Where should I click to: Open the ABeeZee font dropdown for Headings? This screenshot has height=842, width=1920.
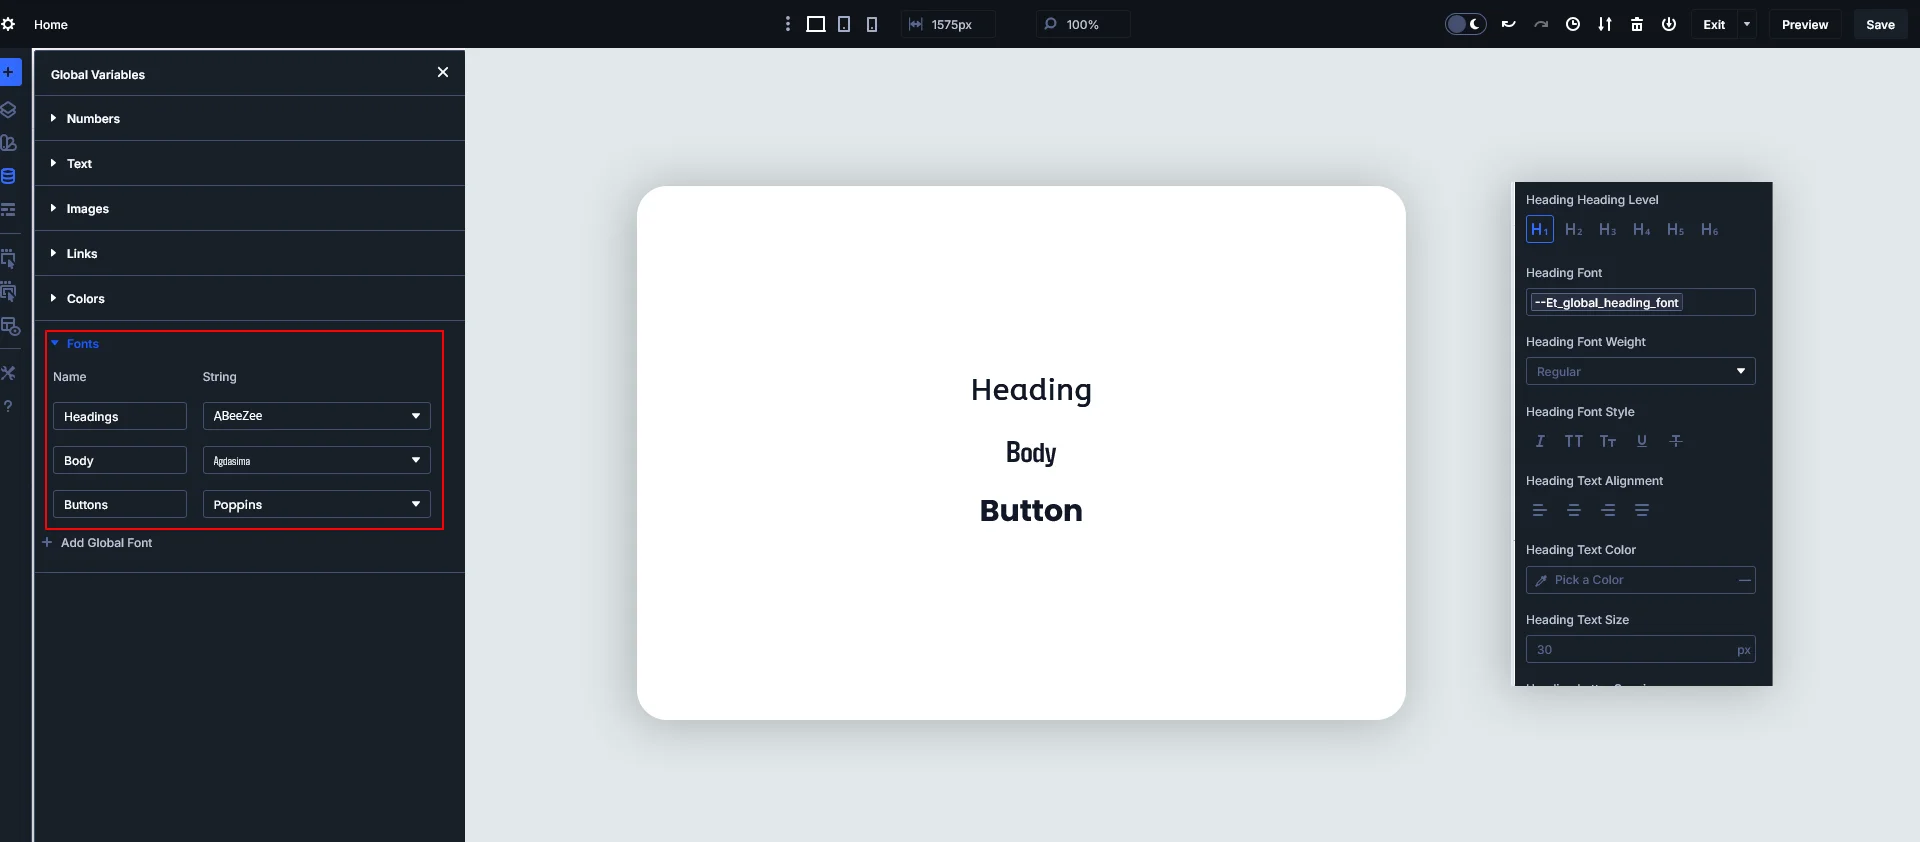tap(316, 416)
